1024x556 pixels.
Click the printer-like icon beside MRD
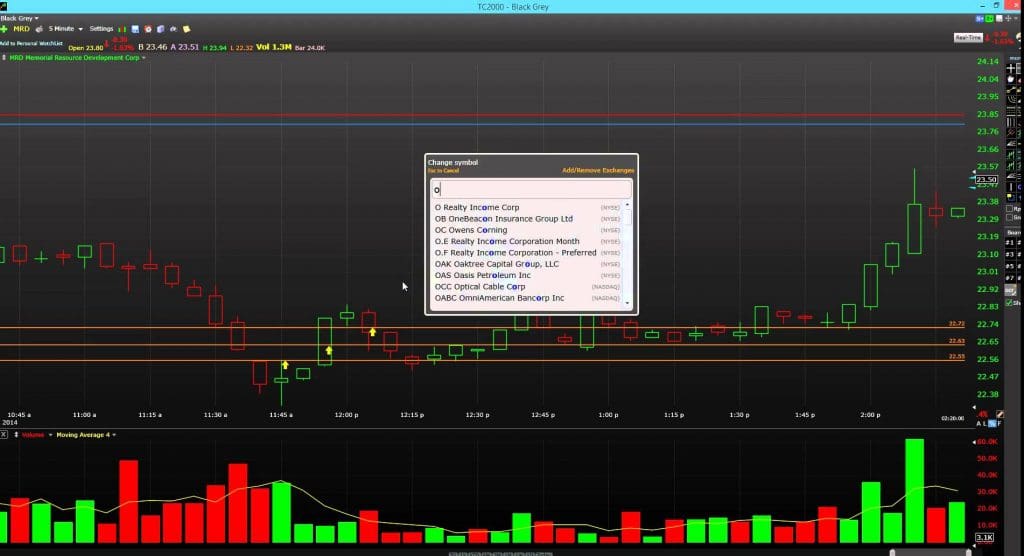click(x=39, y=29)
